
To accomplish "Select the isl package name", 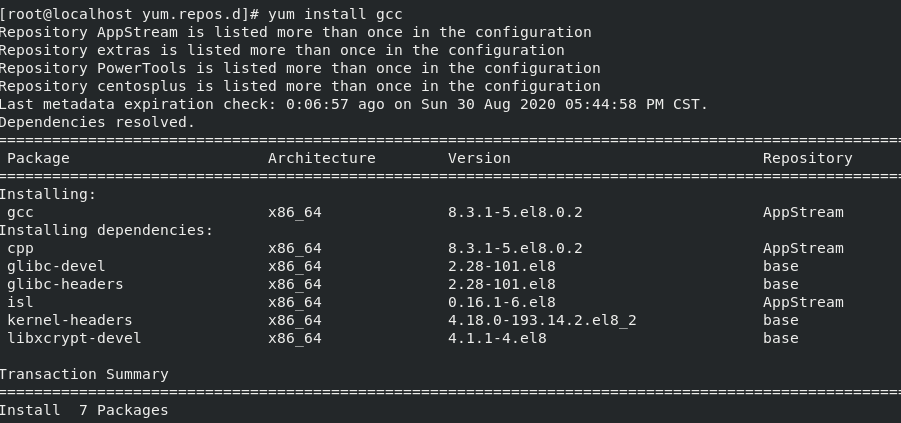I will click(x=20, y=302).
